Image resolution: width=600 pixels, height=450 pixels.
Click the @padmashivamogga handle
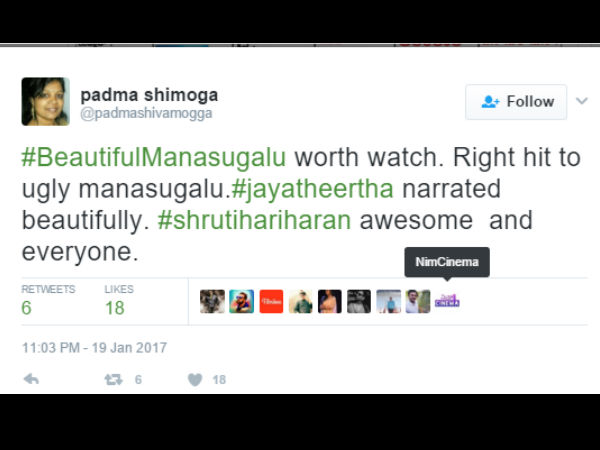tap(146, 114)
